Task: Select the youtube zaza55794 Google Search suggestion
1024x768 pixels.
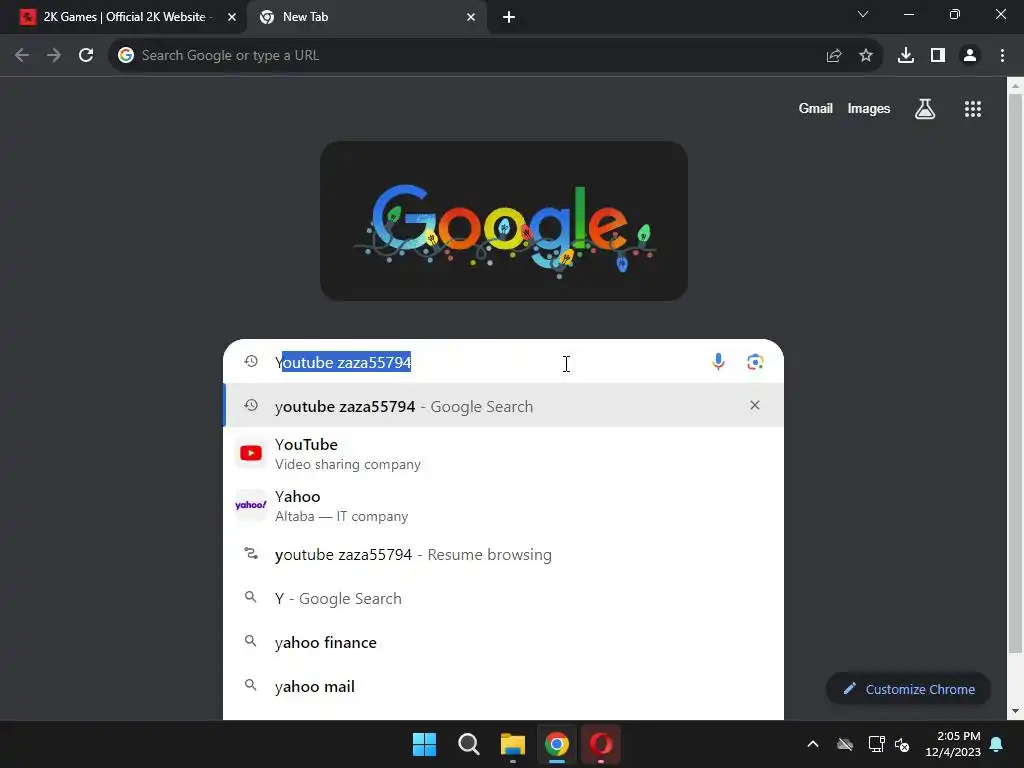Action: click(504, 406)
